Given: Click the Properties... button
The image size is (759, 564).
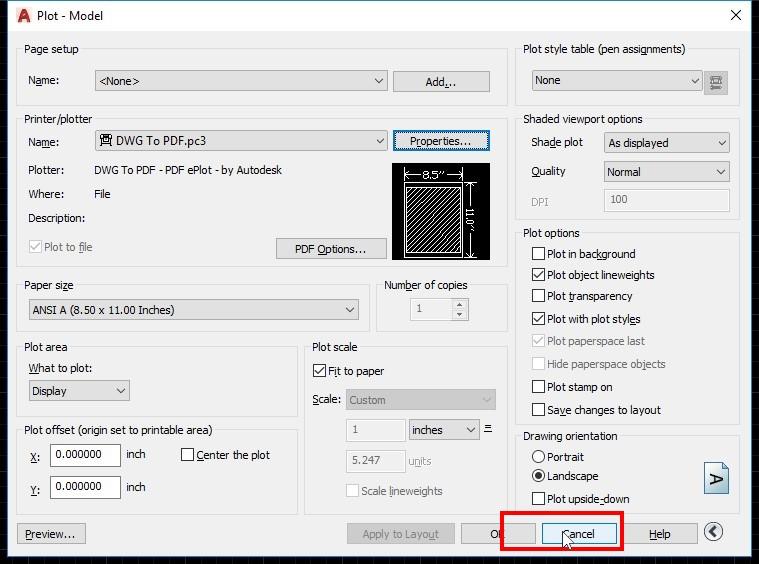Looking at the screenshot, I should (x=441, y=141).
